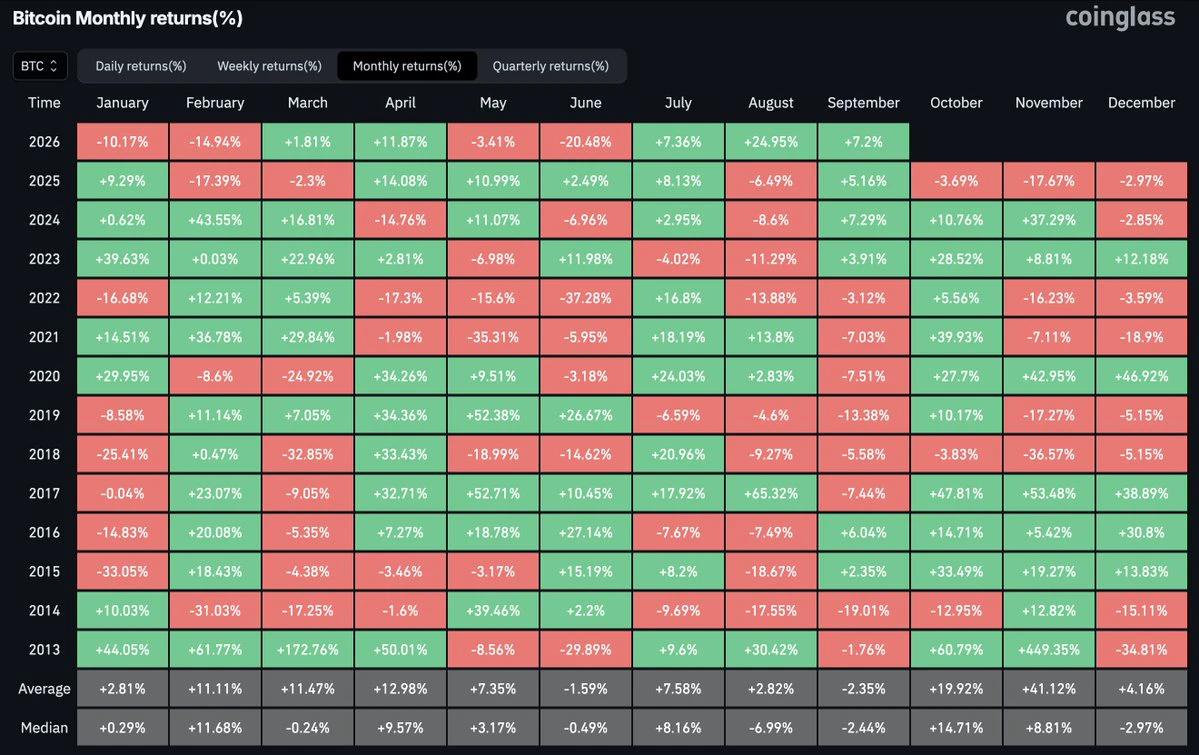Click the 2026 row label

click(x=44, y=142)
